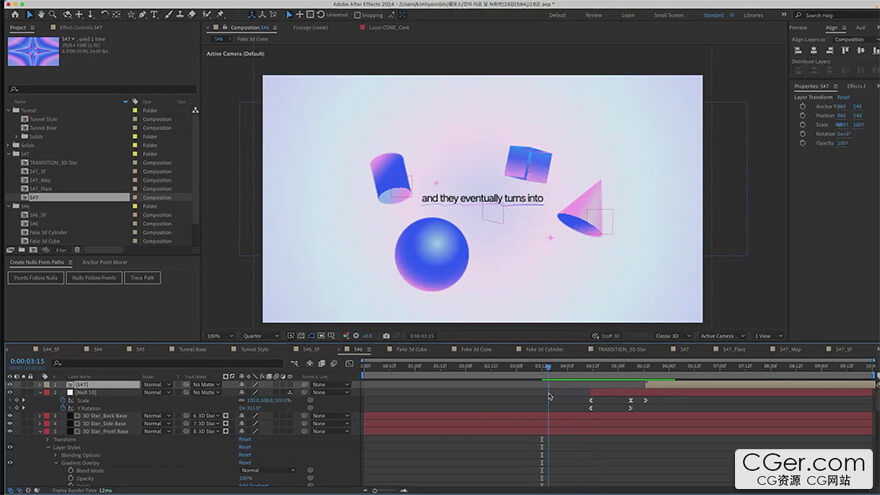Click red label swatch of Null 10 layer
This screenshot has width=880, height=495.
tap(47, 392)
